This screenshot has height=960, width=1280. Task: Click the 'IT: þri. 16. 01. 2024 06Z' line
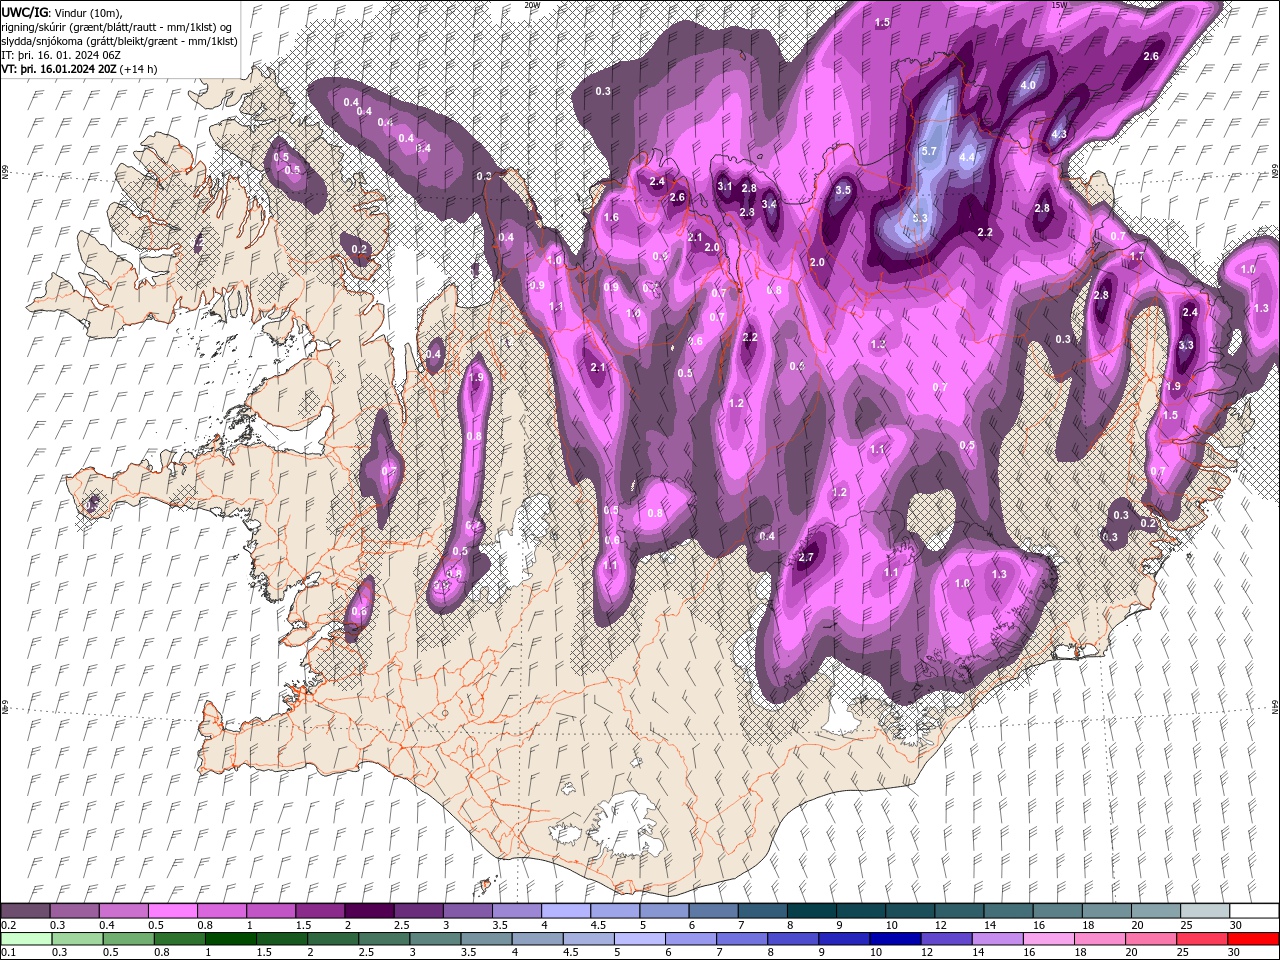63,55
